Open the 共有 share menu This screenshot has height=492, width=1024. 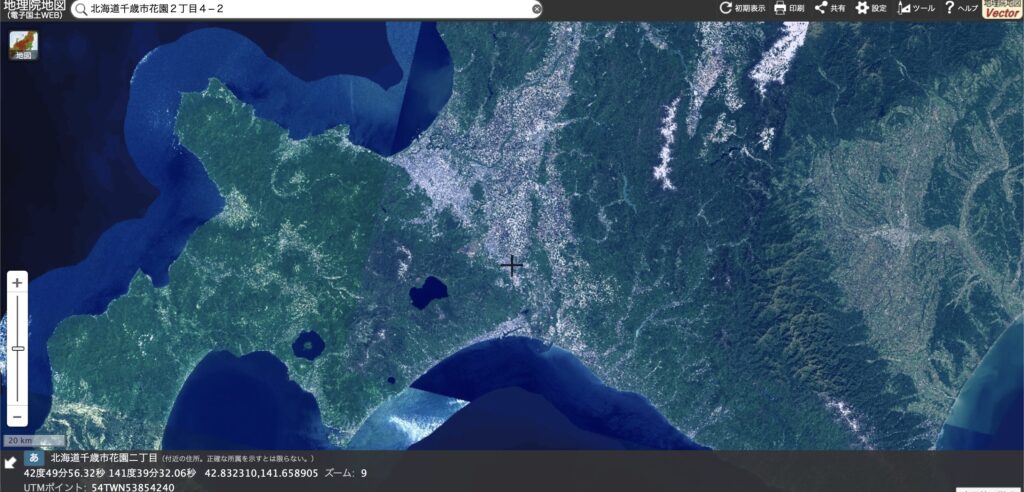point(830,8)
